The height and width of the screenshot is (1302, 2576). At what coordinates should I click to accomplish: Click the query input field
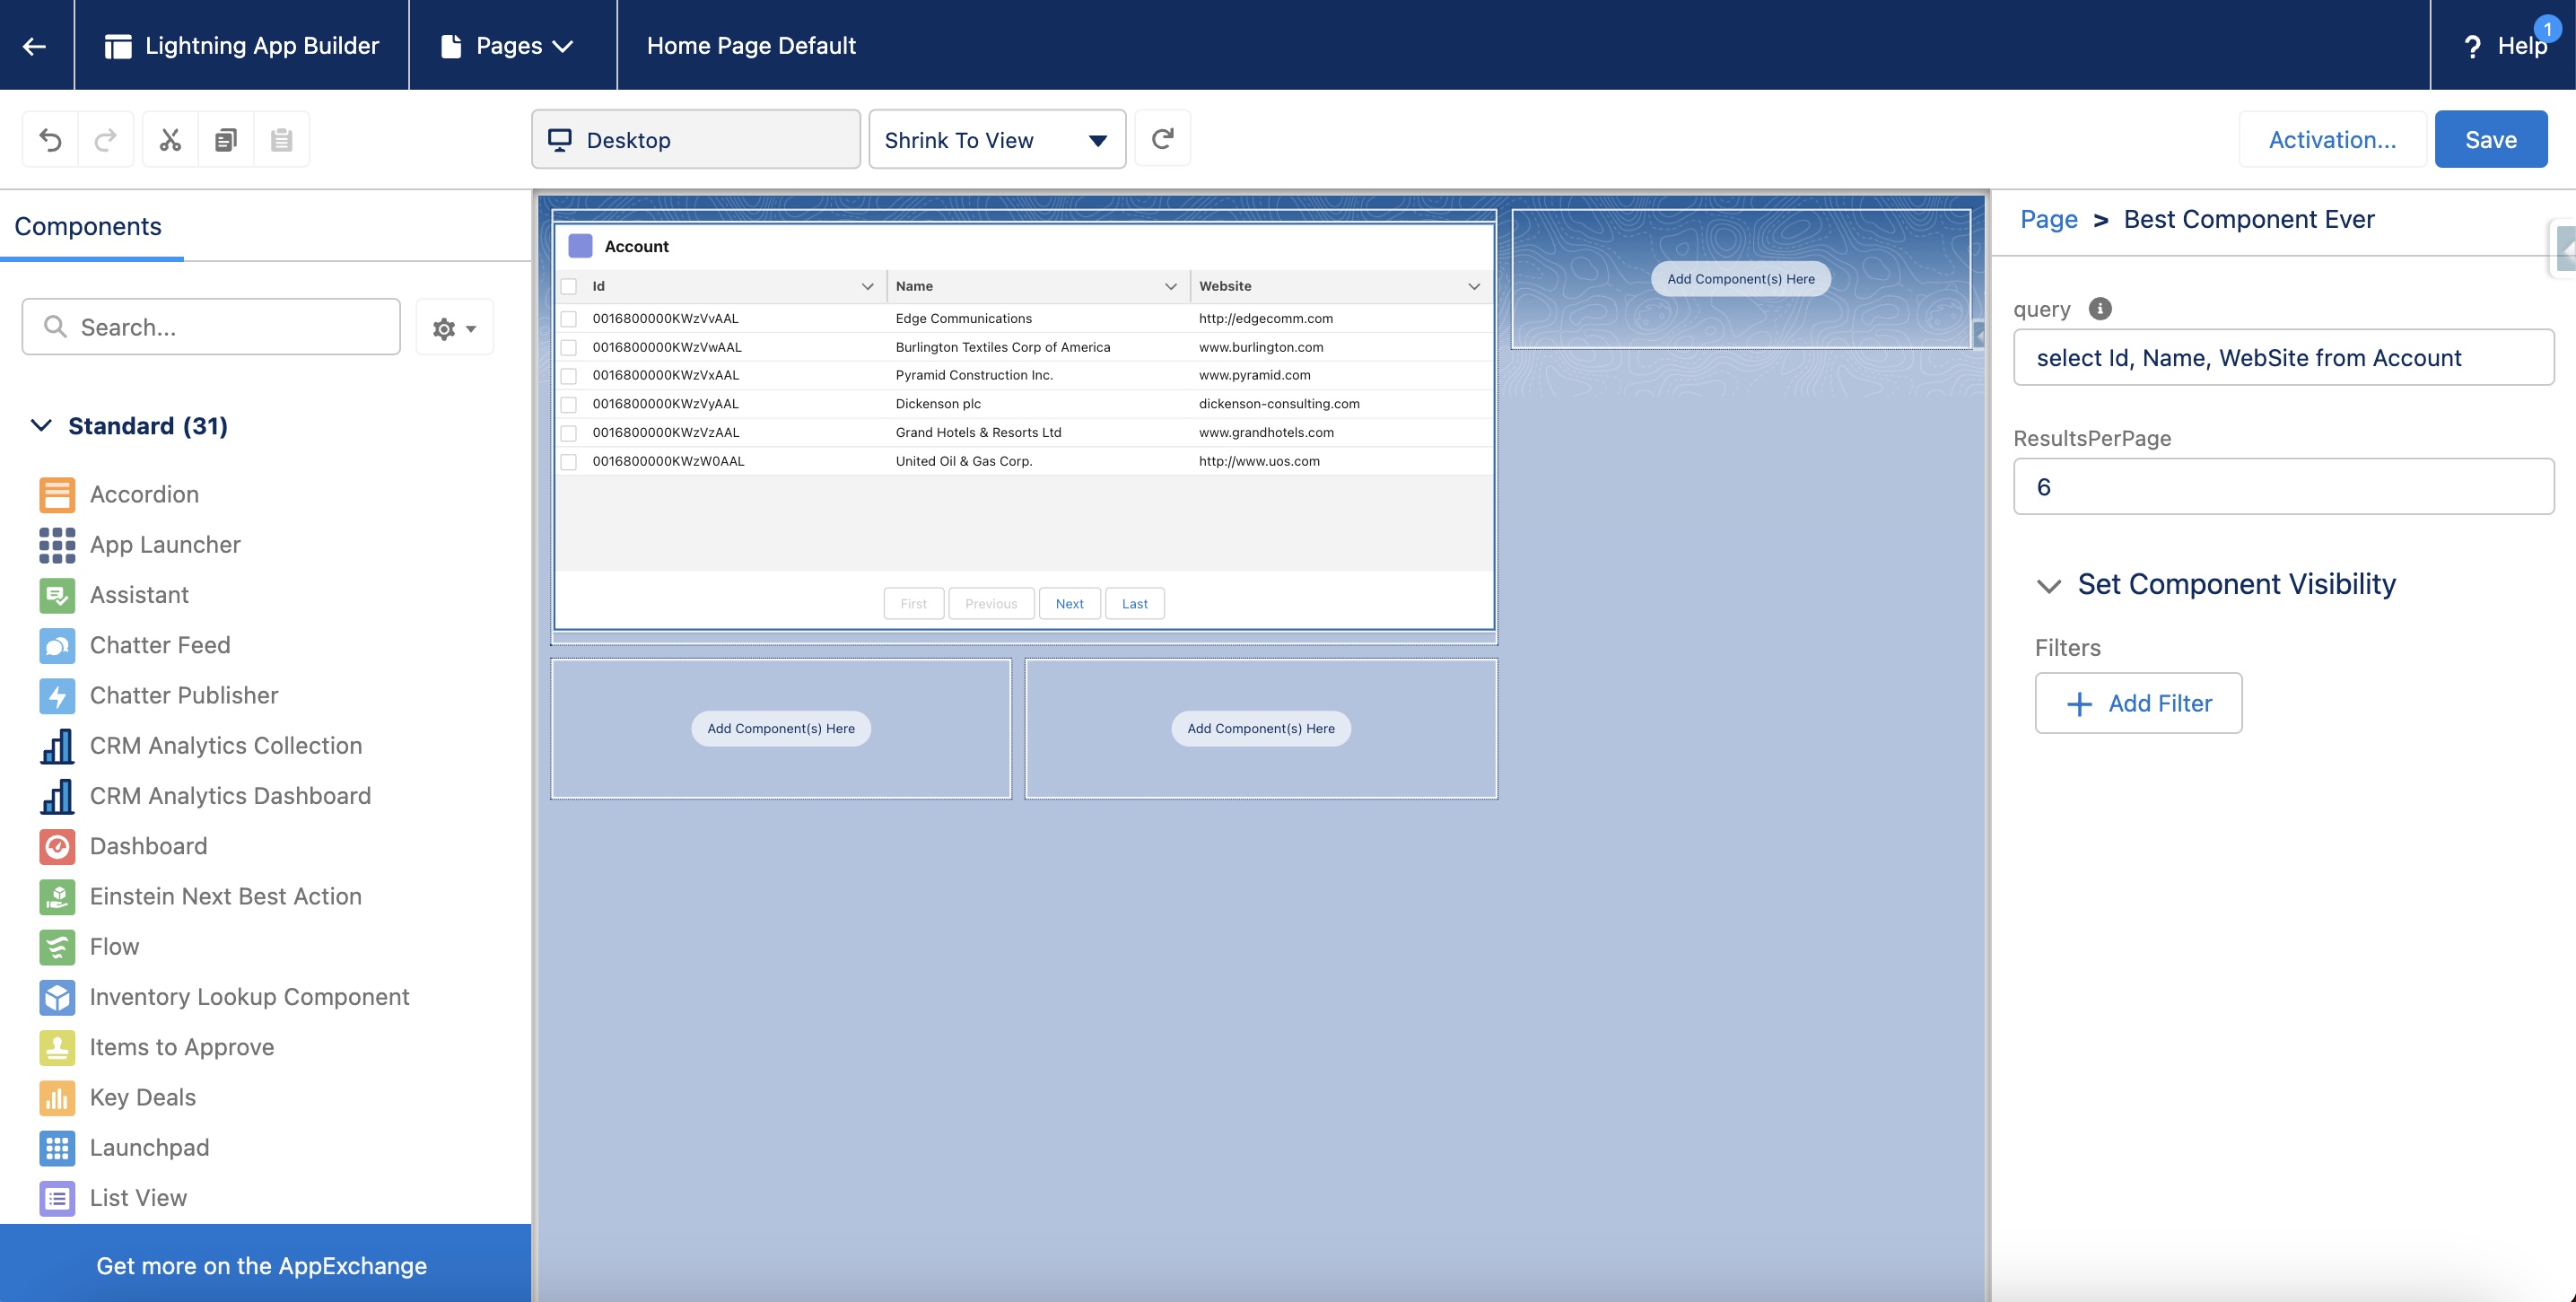point(2283,357)
